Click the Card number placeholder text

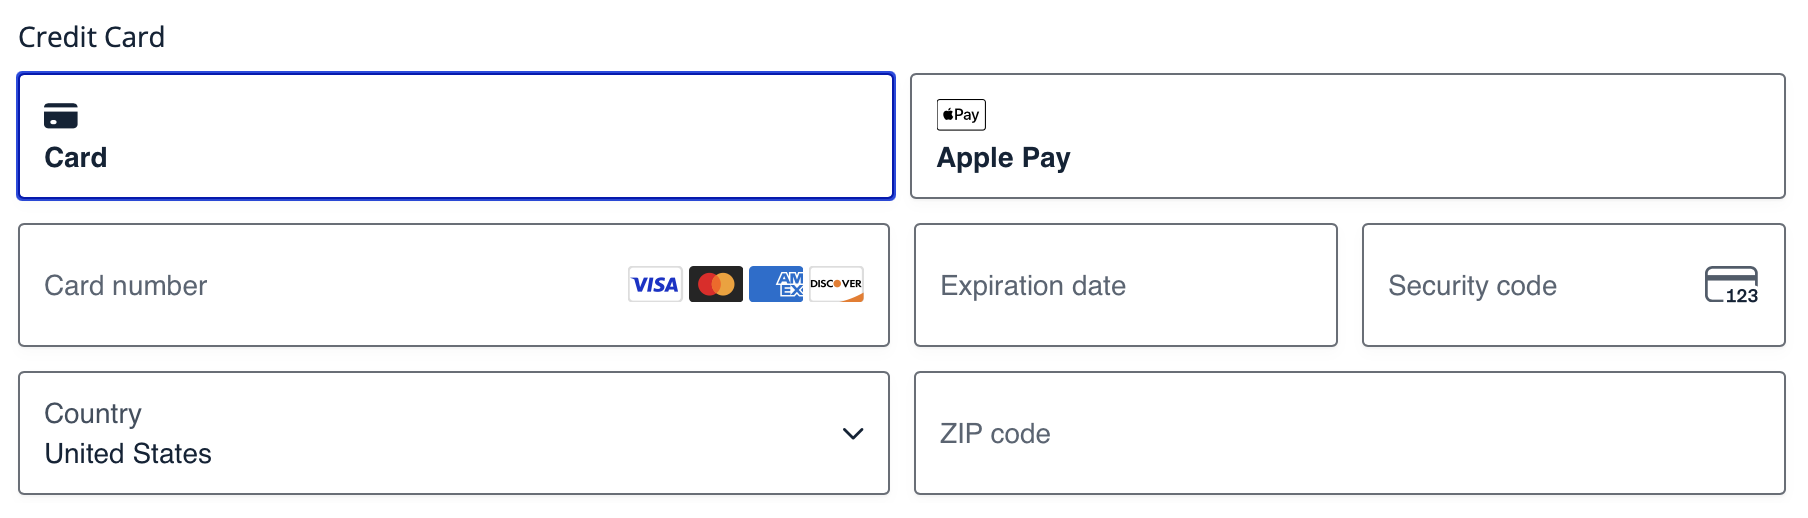pyautogui.click(x=126, y=286)
